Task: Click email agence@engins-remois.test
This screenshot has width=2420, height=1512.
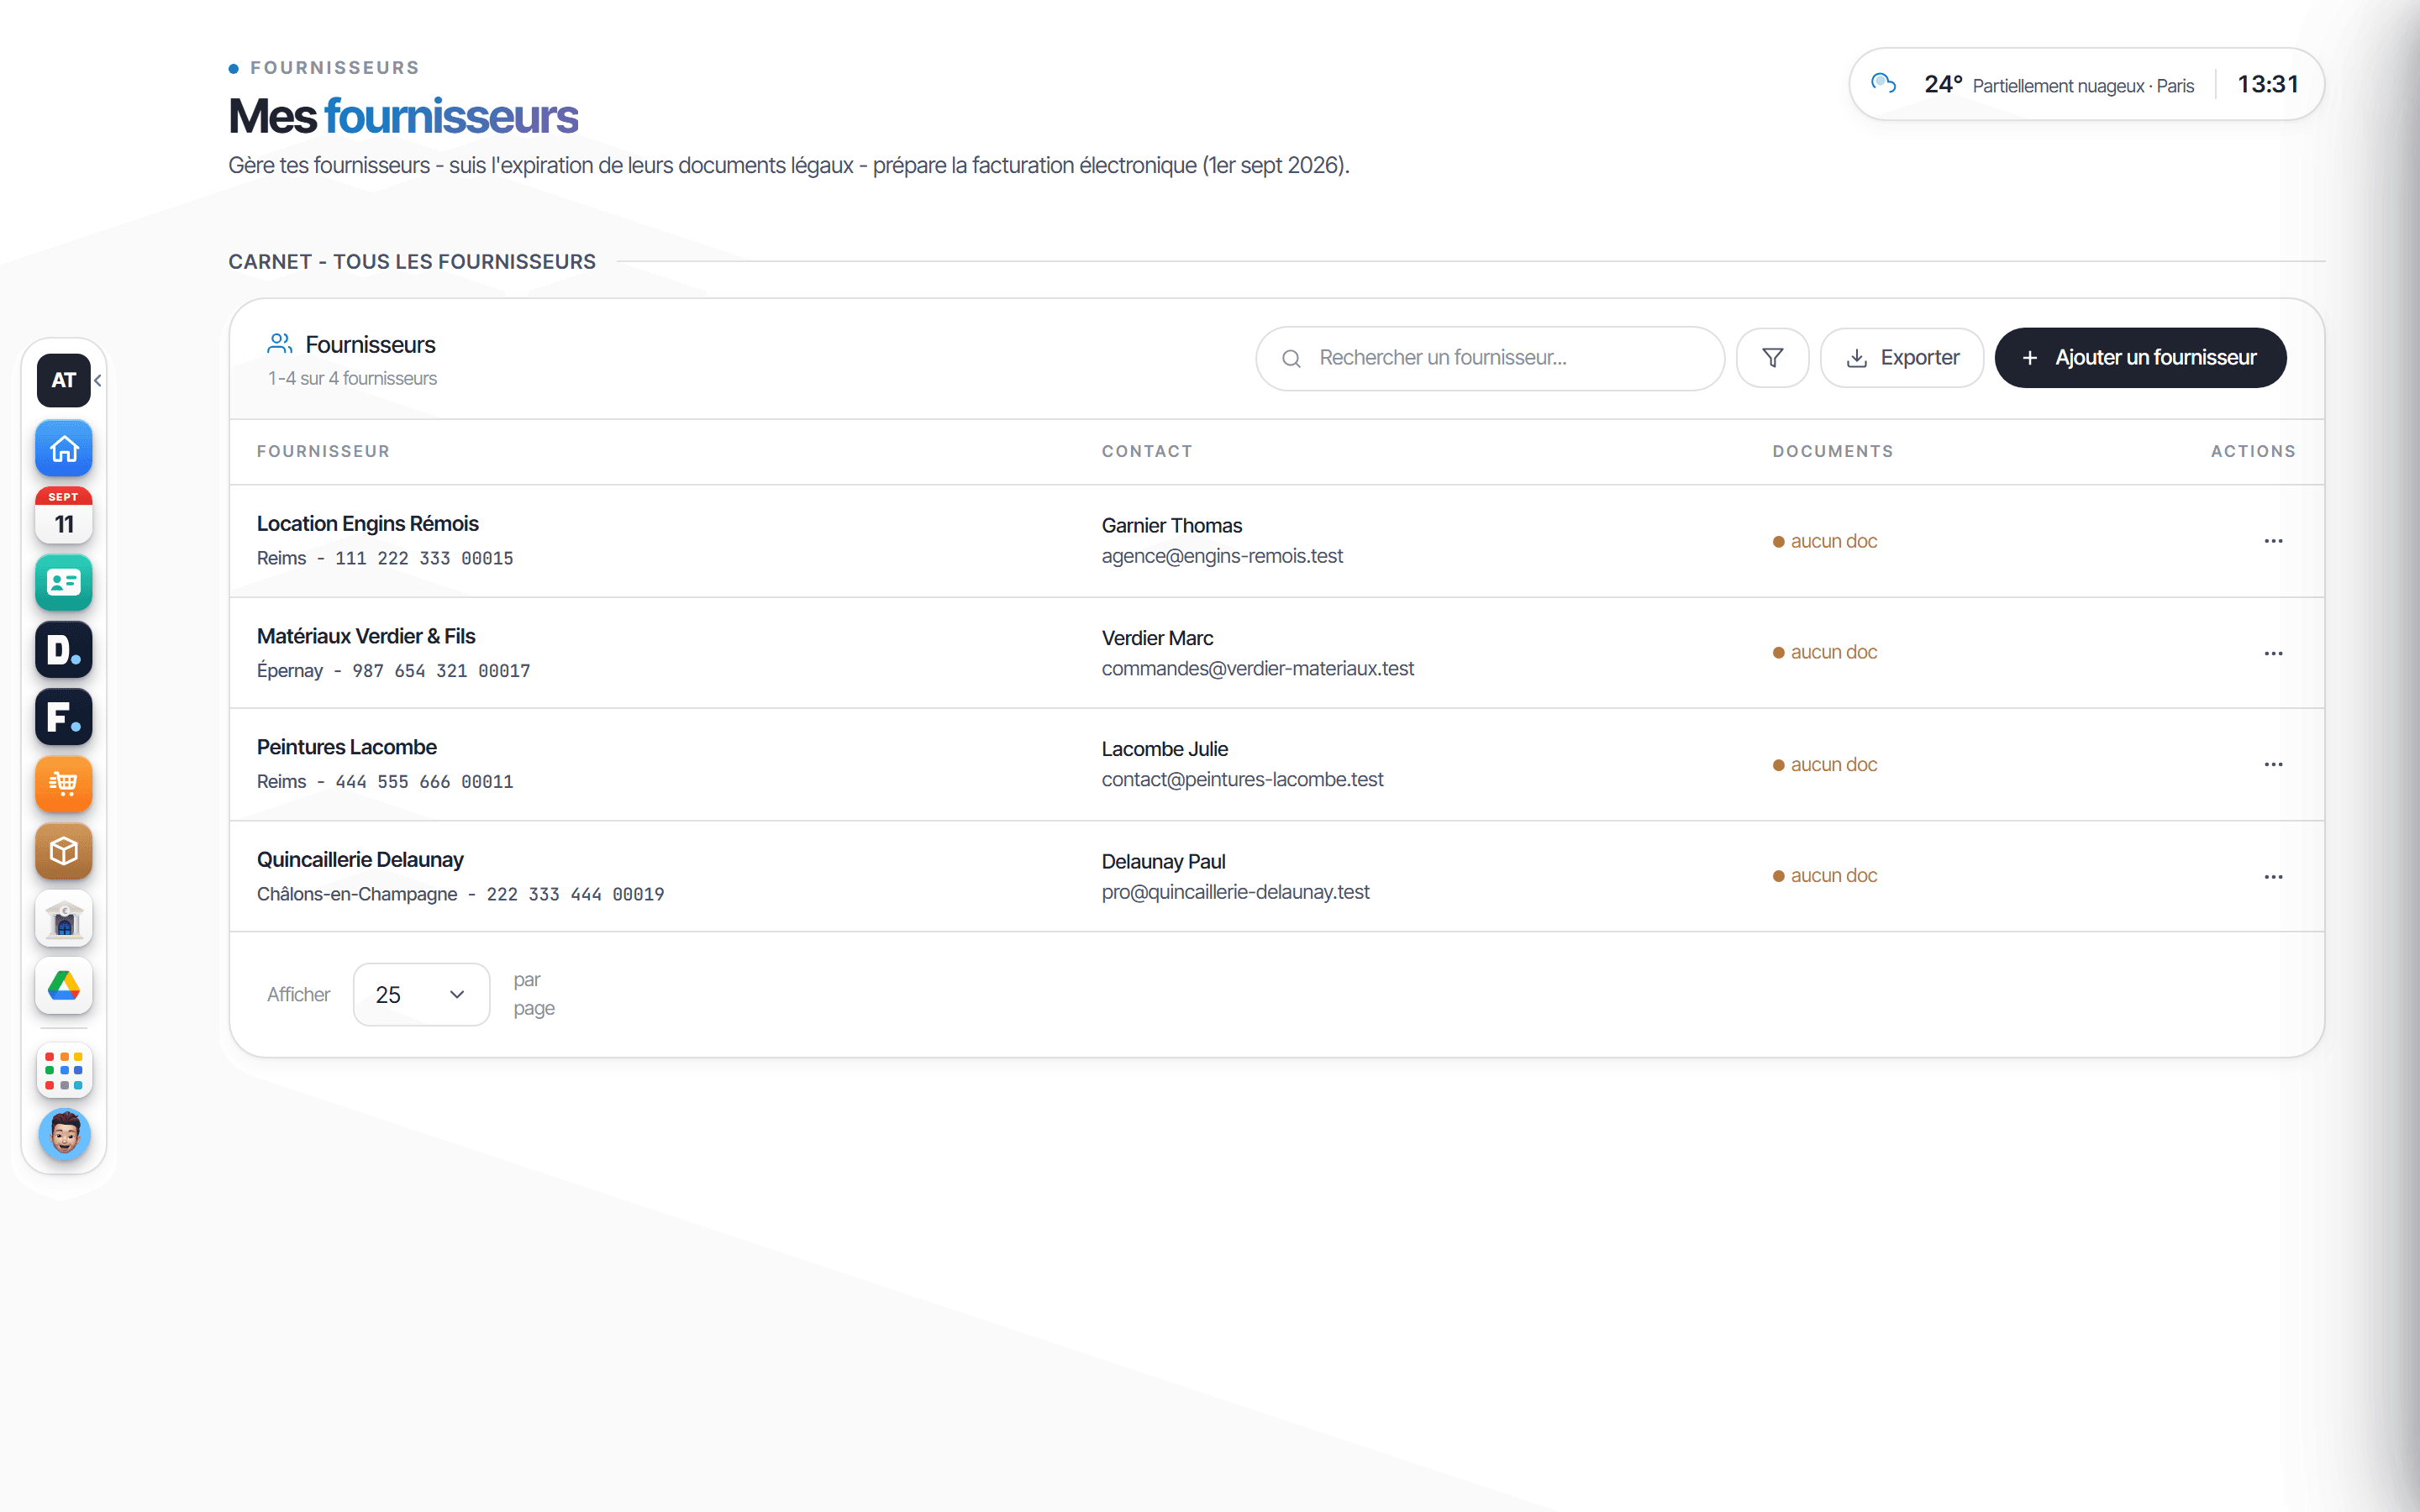Action: pos(1222,556)
